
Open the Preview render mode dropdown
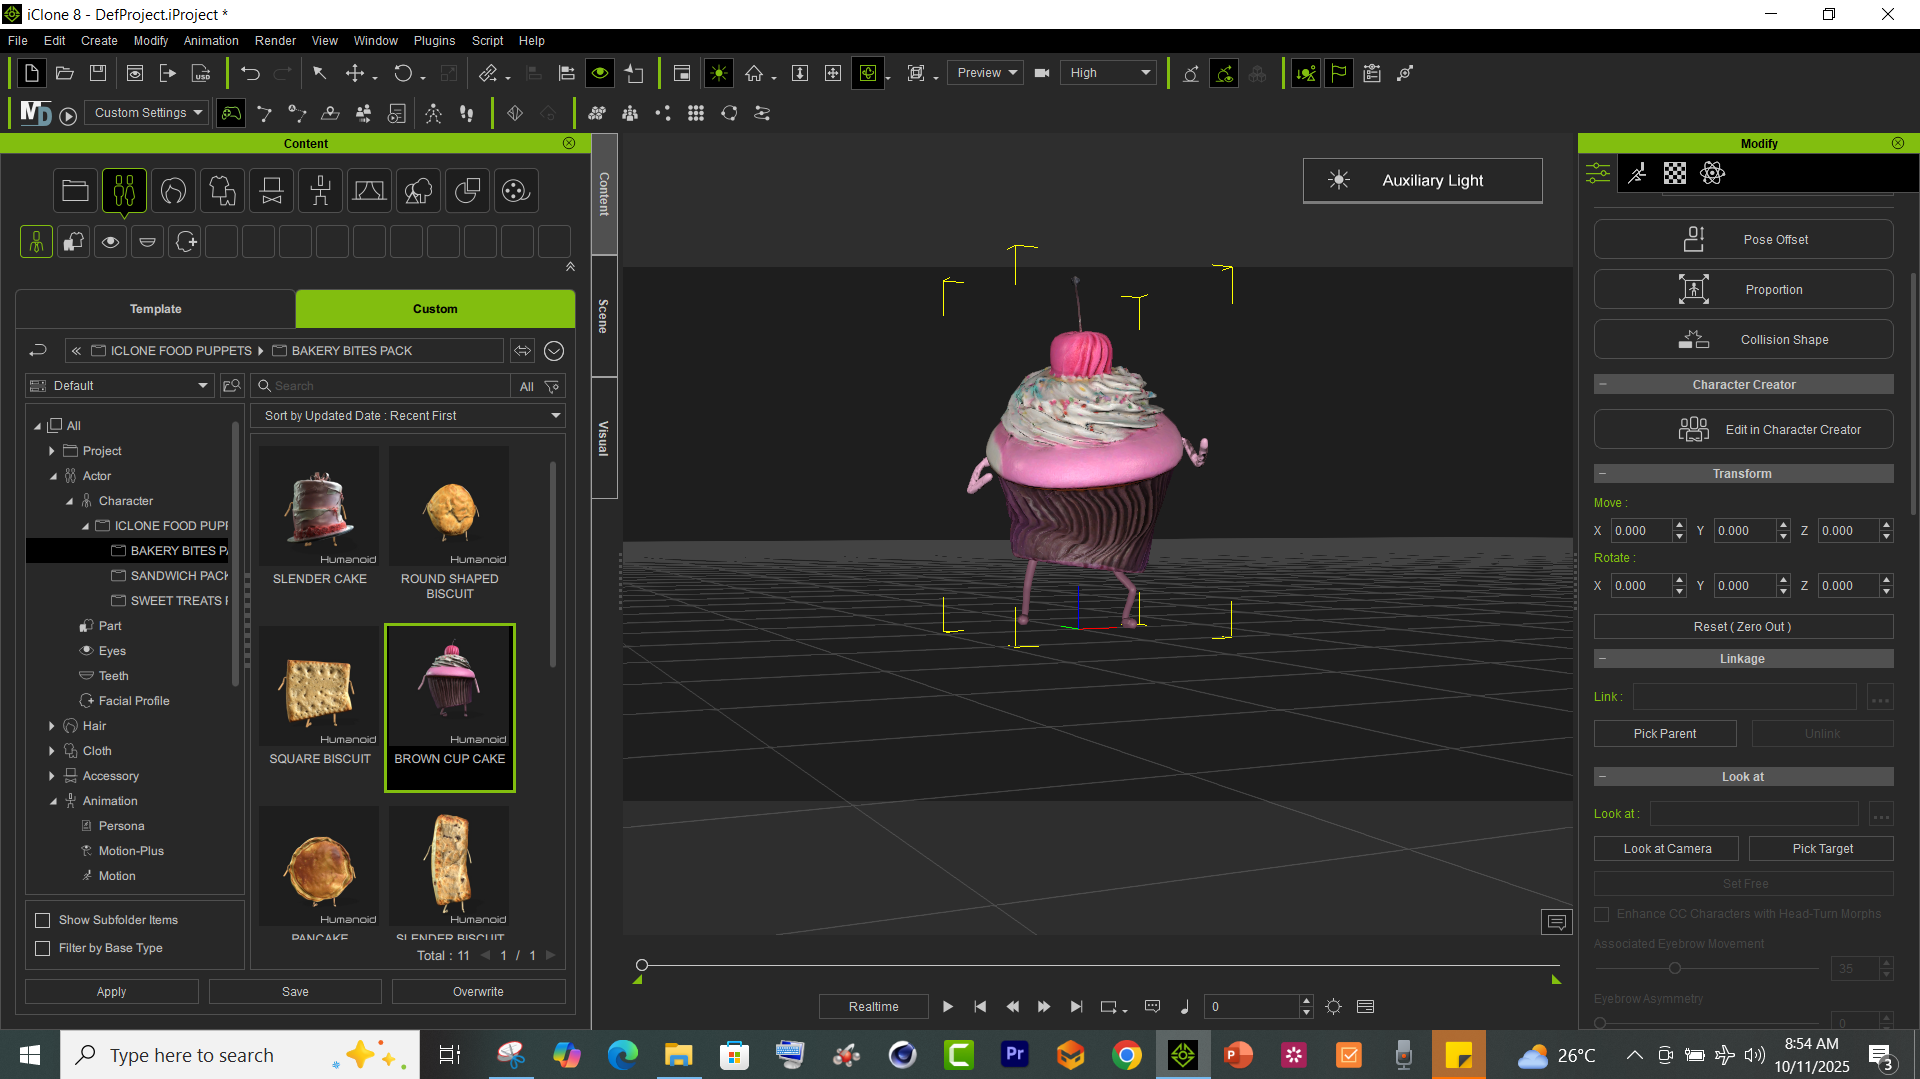(x=985, y=73)
